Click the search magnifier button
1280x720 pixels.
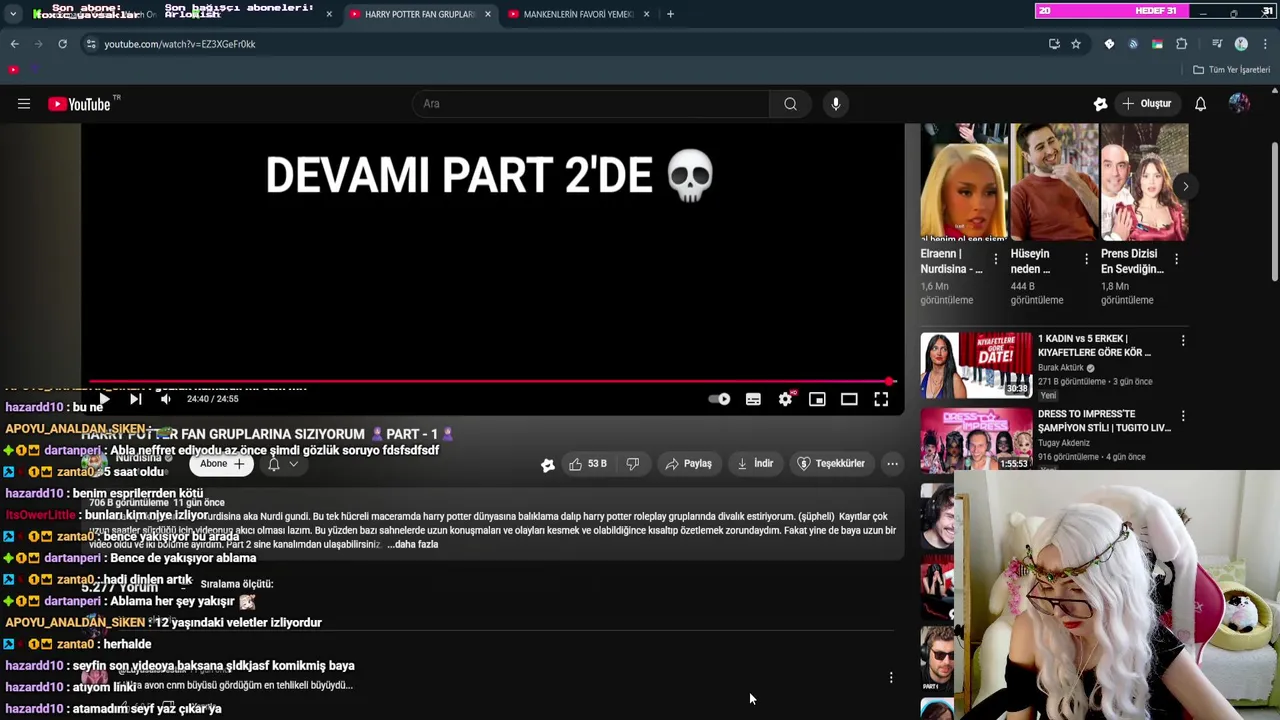790,104
